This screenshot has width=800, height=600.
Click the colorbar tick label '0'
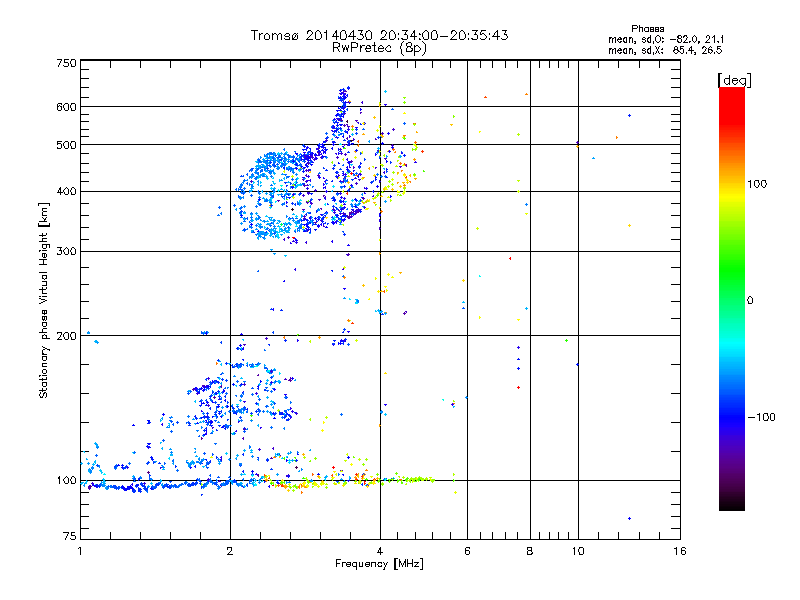coord(750,301)
